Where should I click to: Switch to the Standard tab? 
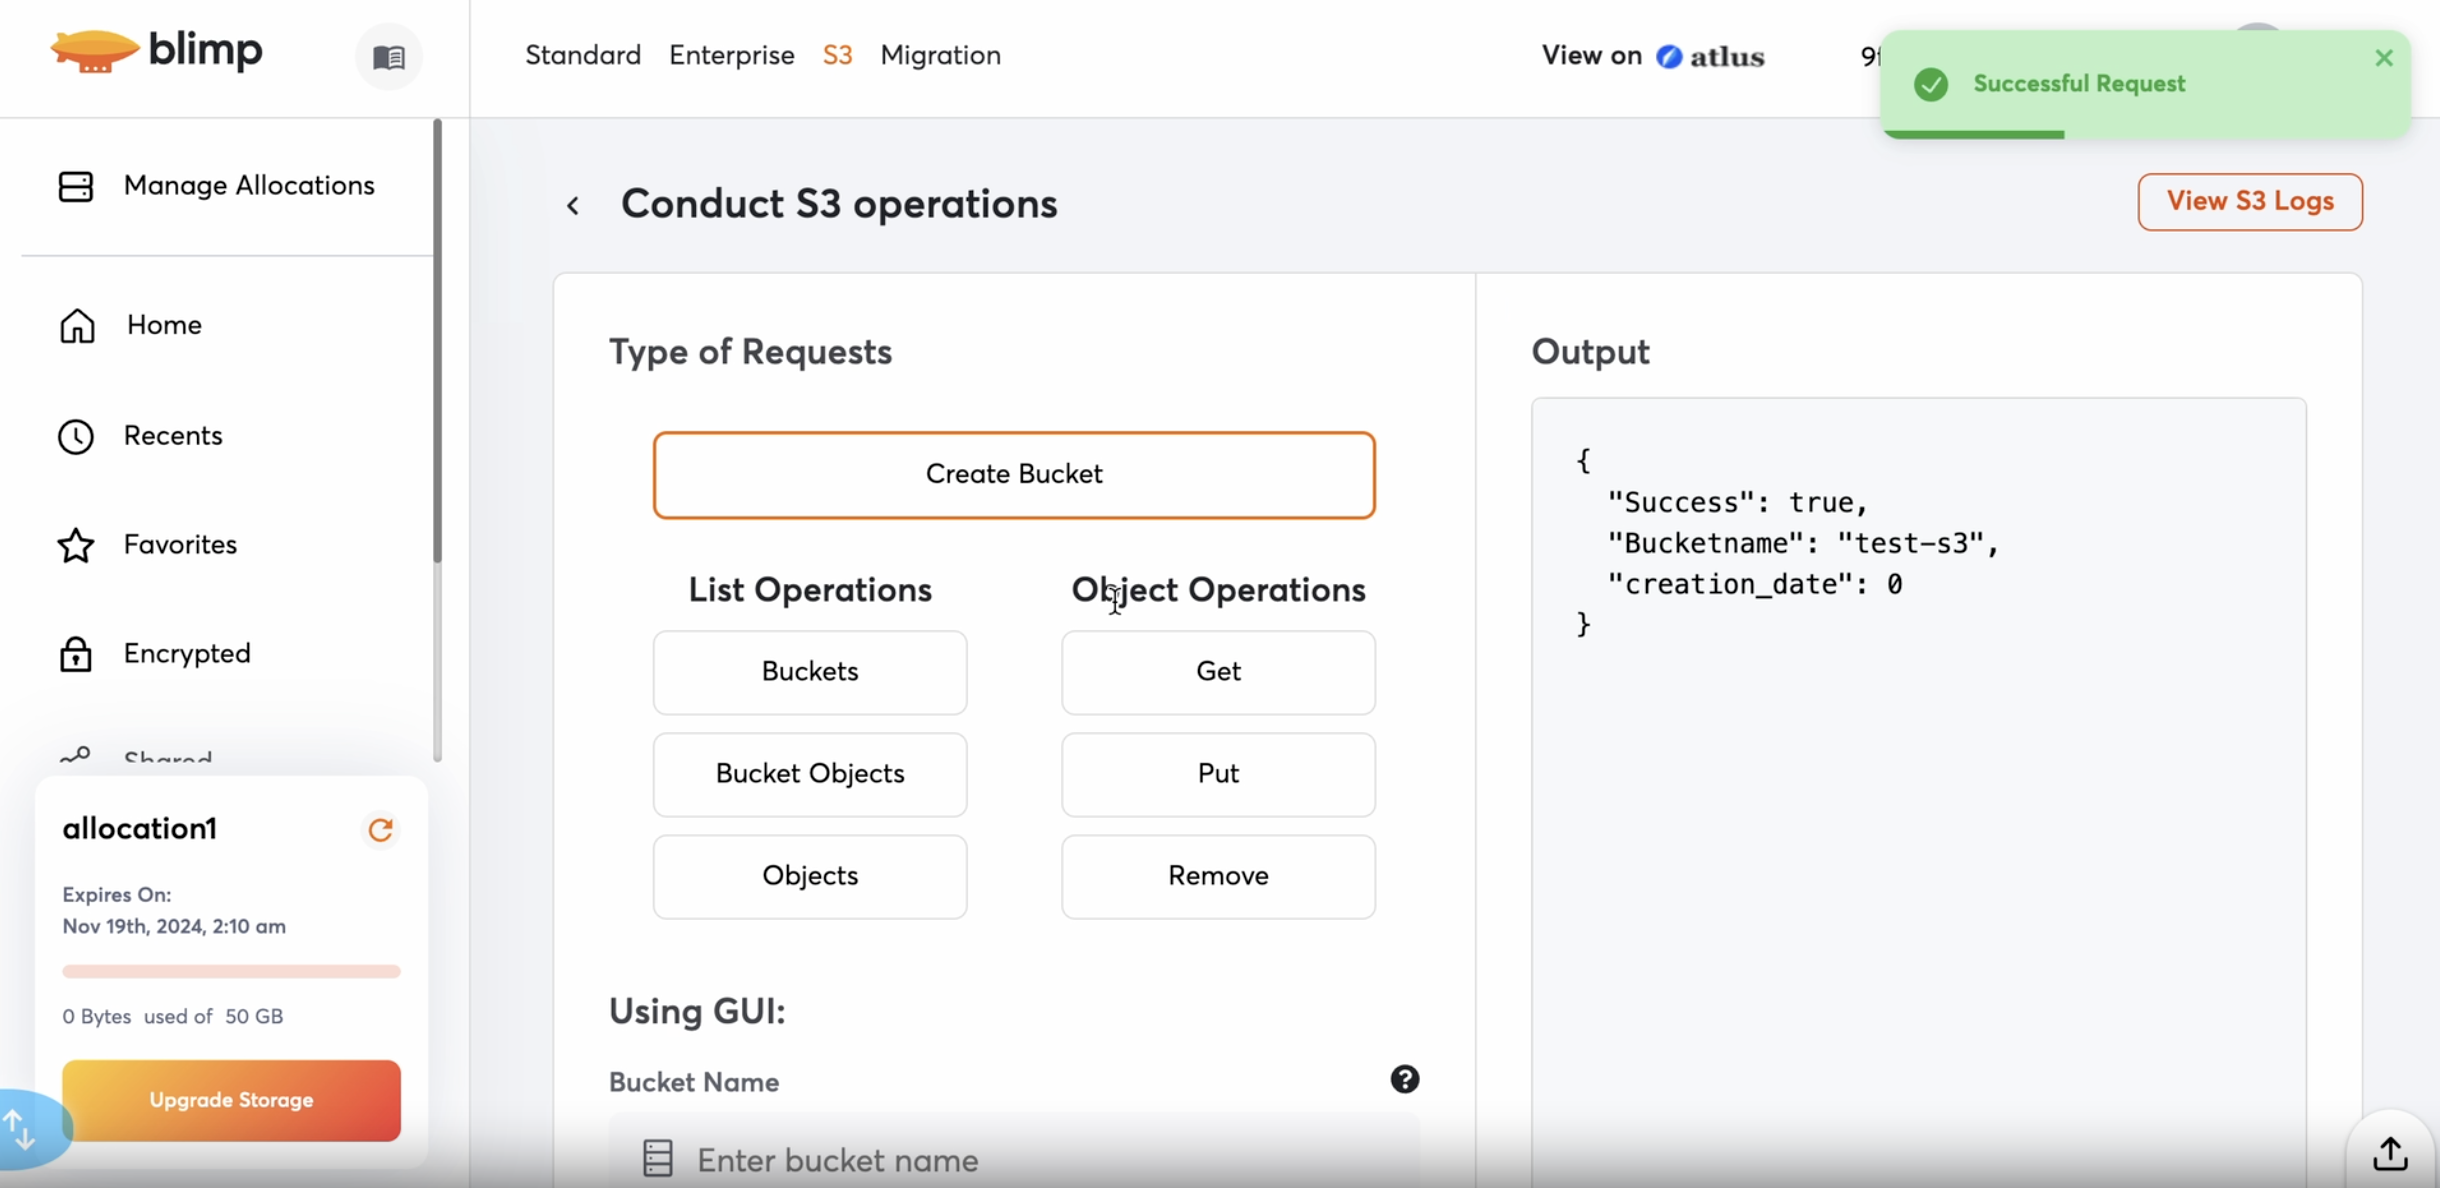[583, 55]
